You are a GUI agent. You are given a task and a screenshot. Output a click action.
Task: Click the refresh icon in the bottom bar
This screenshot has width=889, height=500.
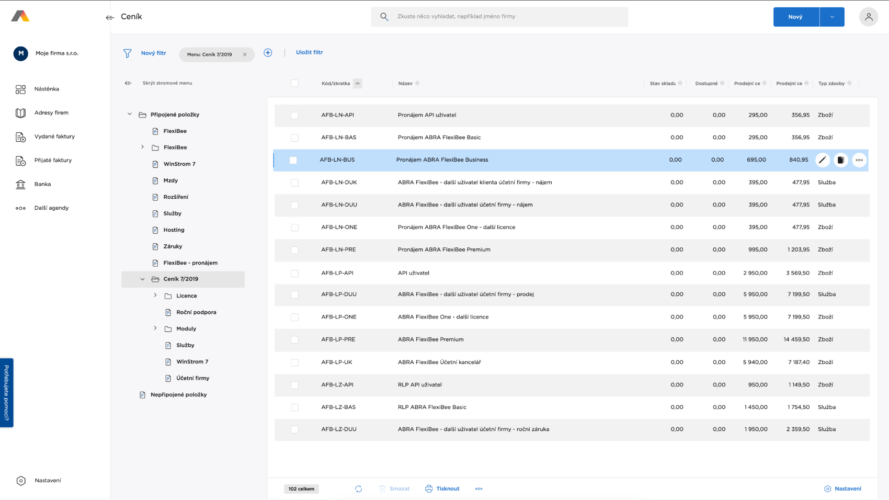(x=358, y=488)
